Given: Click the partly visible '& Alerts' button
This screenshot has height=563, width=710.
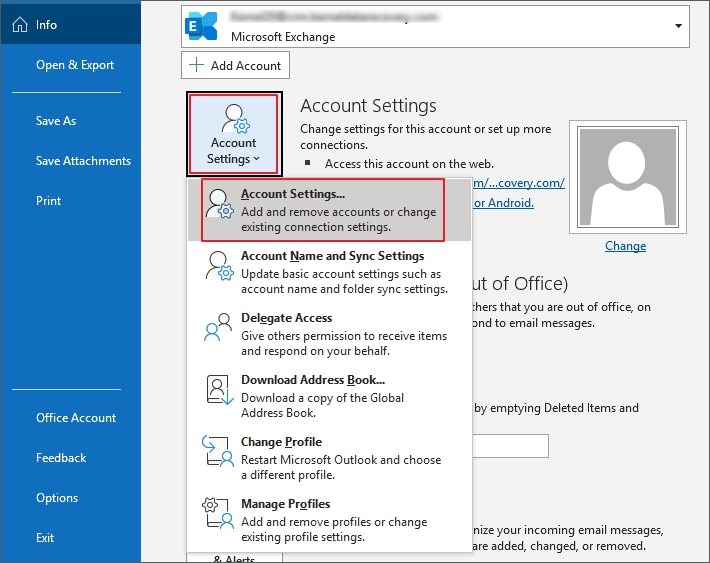Looking at the screenshot, I should point(234,558).
